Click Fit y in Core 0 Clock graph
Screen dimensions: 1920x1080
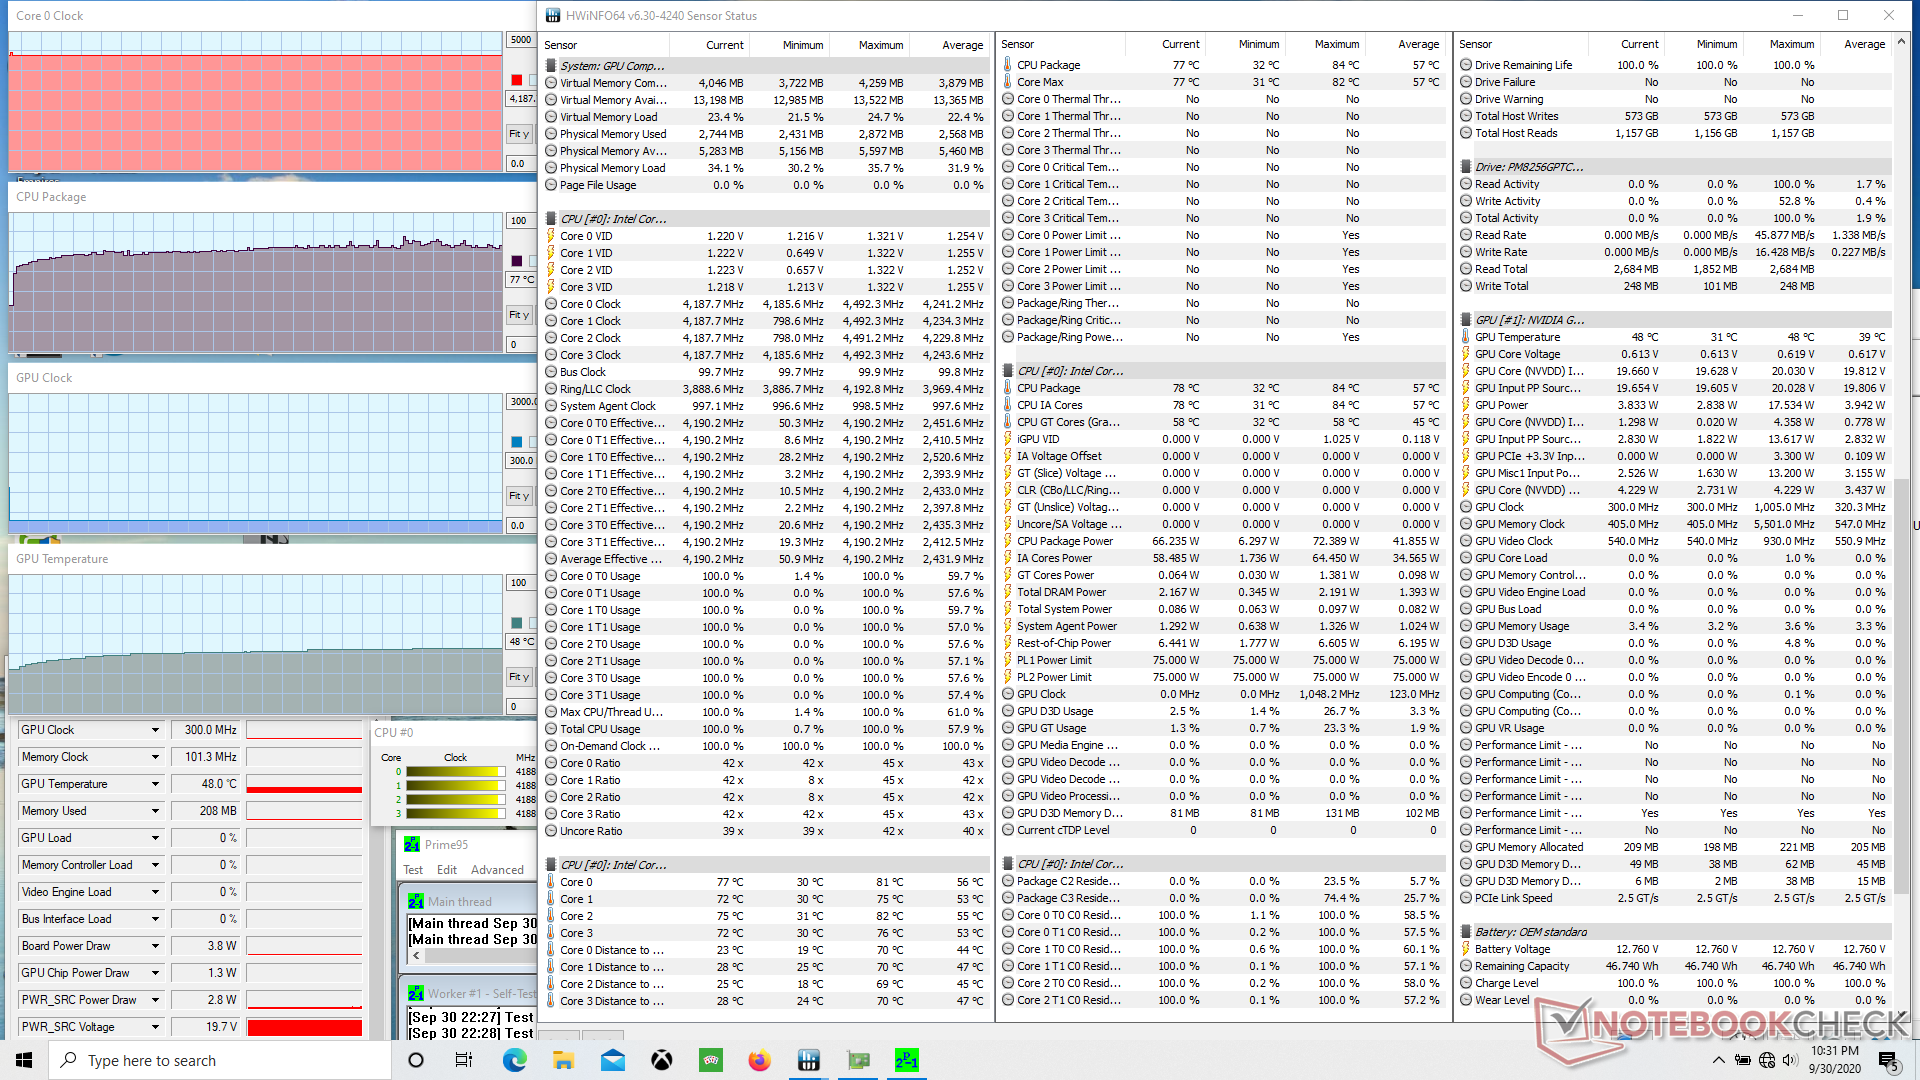pyautogui.click(x=519, y=134)
